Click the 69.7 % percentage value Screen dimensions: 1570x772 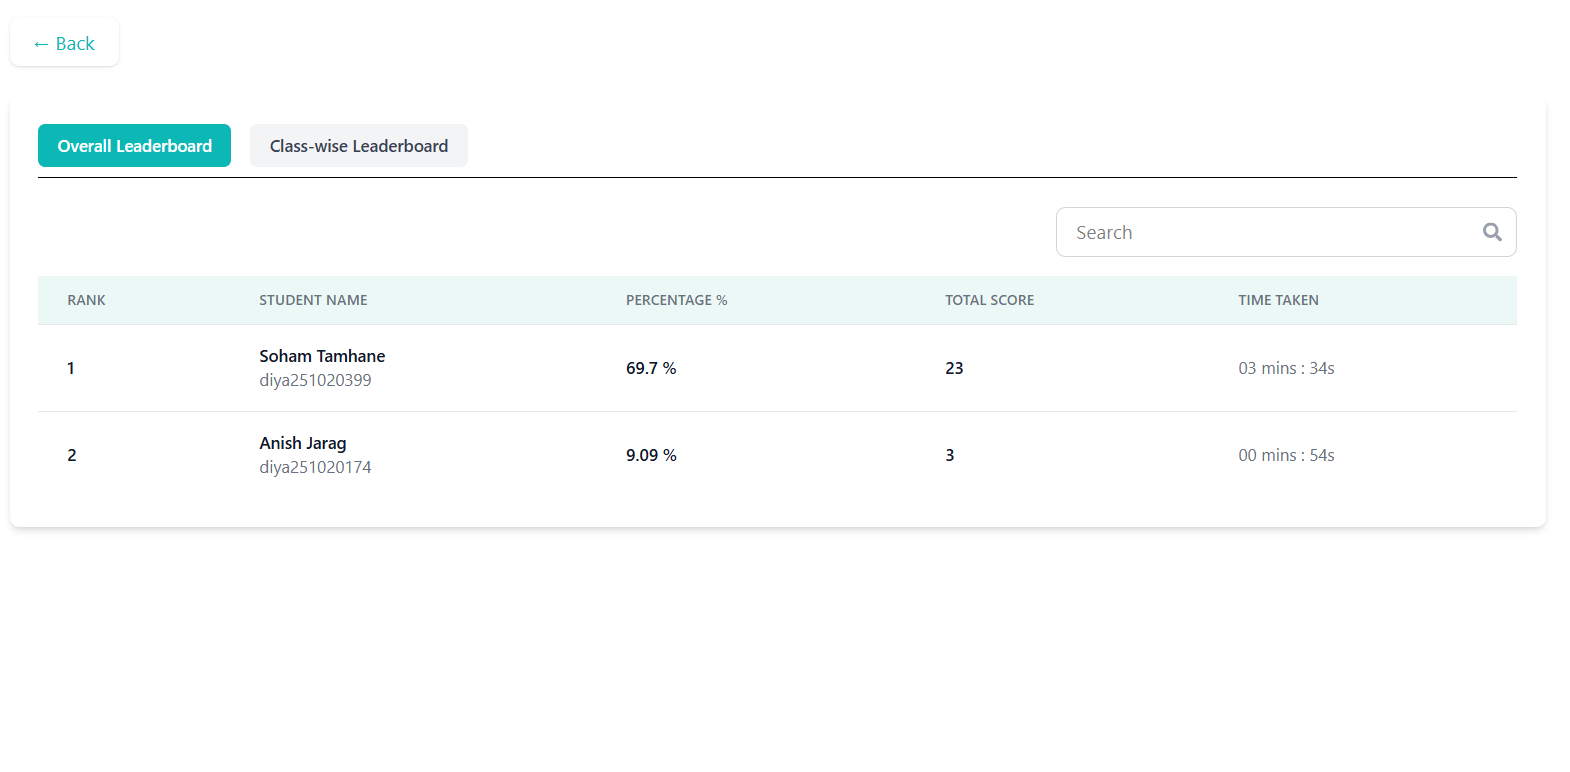tap(651, 368)
